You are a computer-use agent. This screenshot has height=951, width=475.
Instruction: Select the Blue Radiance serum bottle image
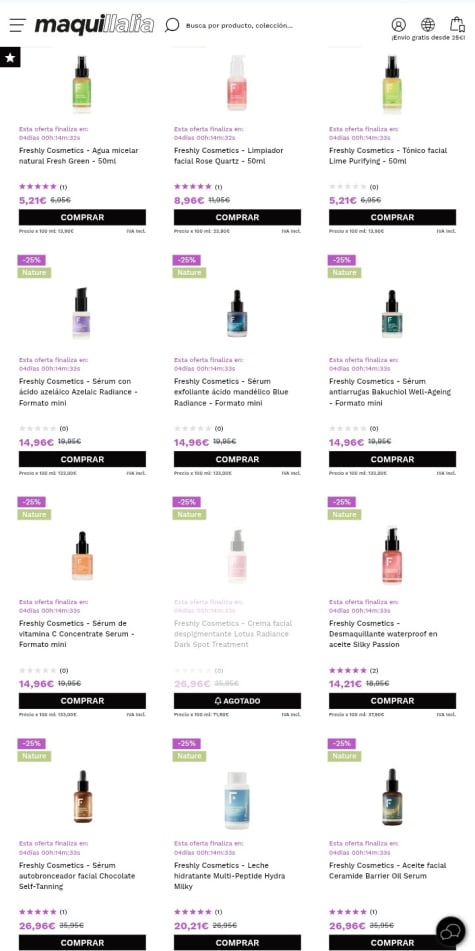(x=237, y=313)
